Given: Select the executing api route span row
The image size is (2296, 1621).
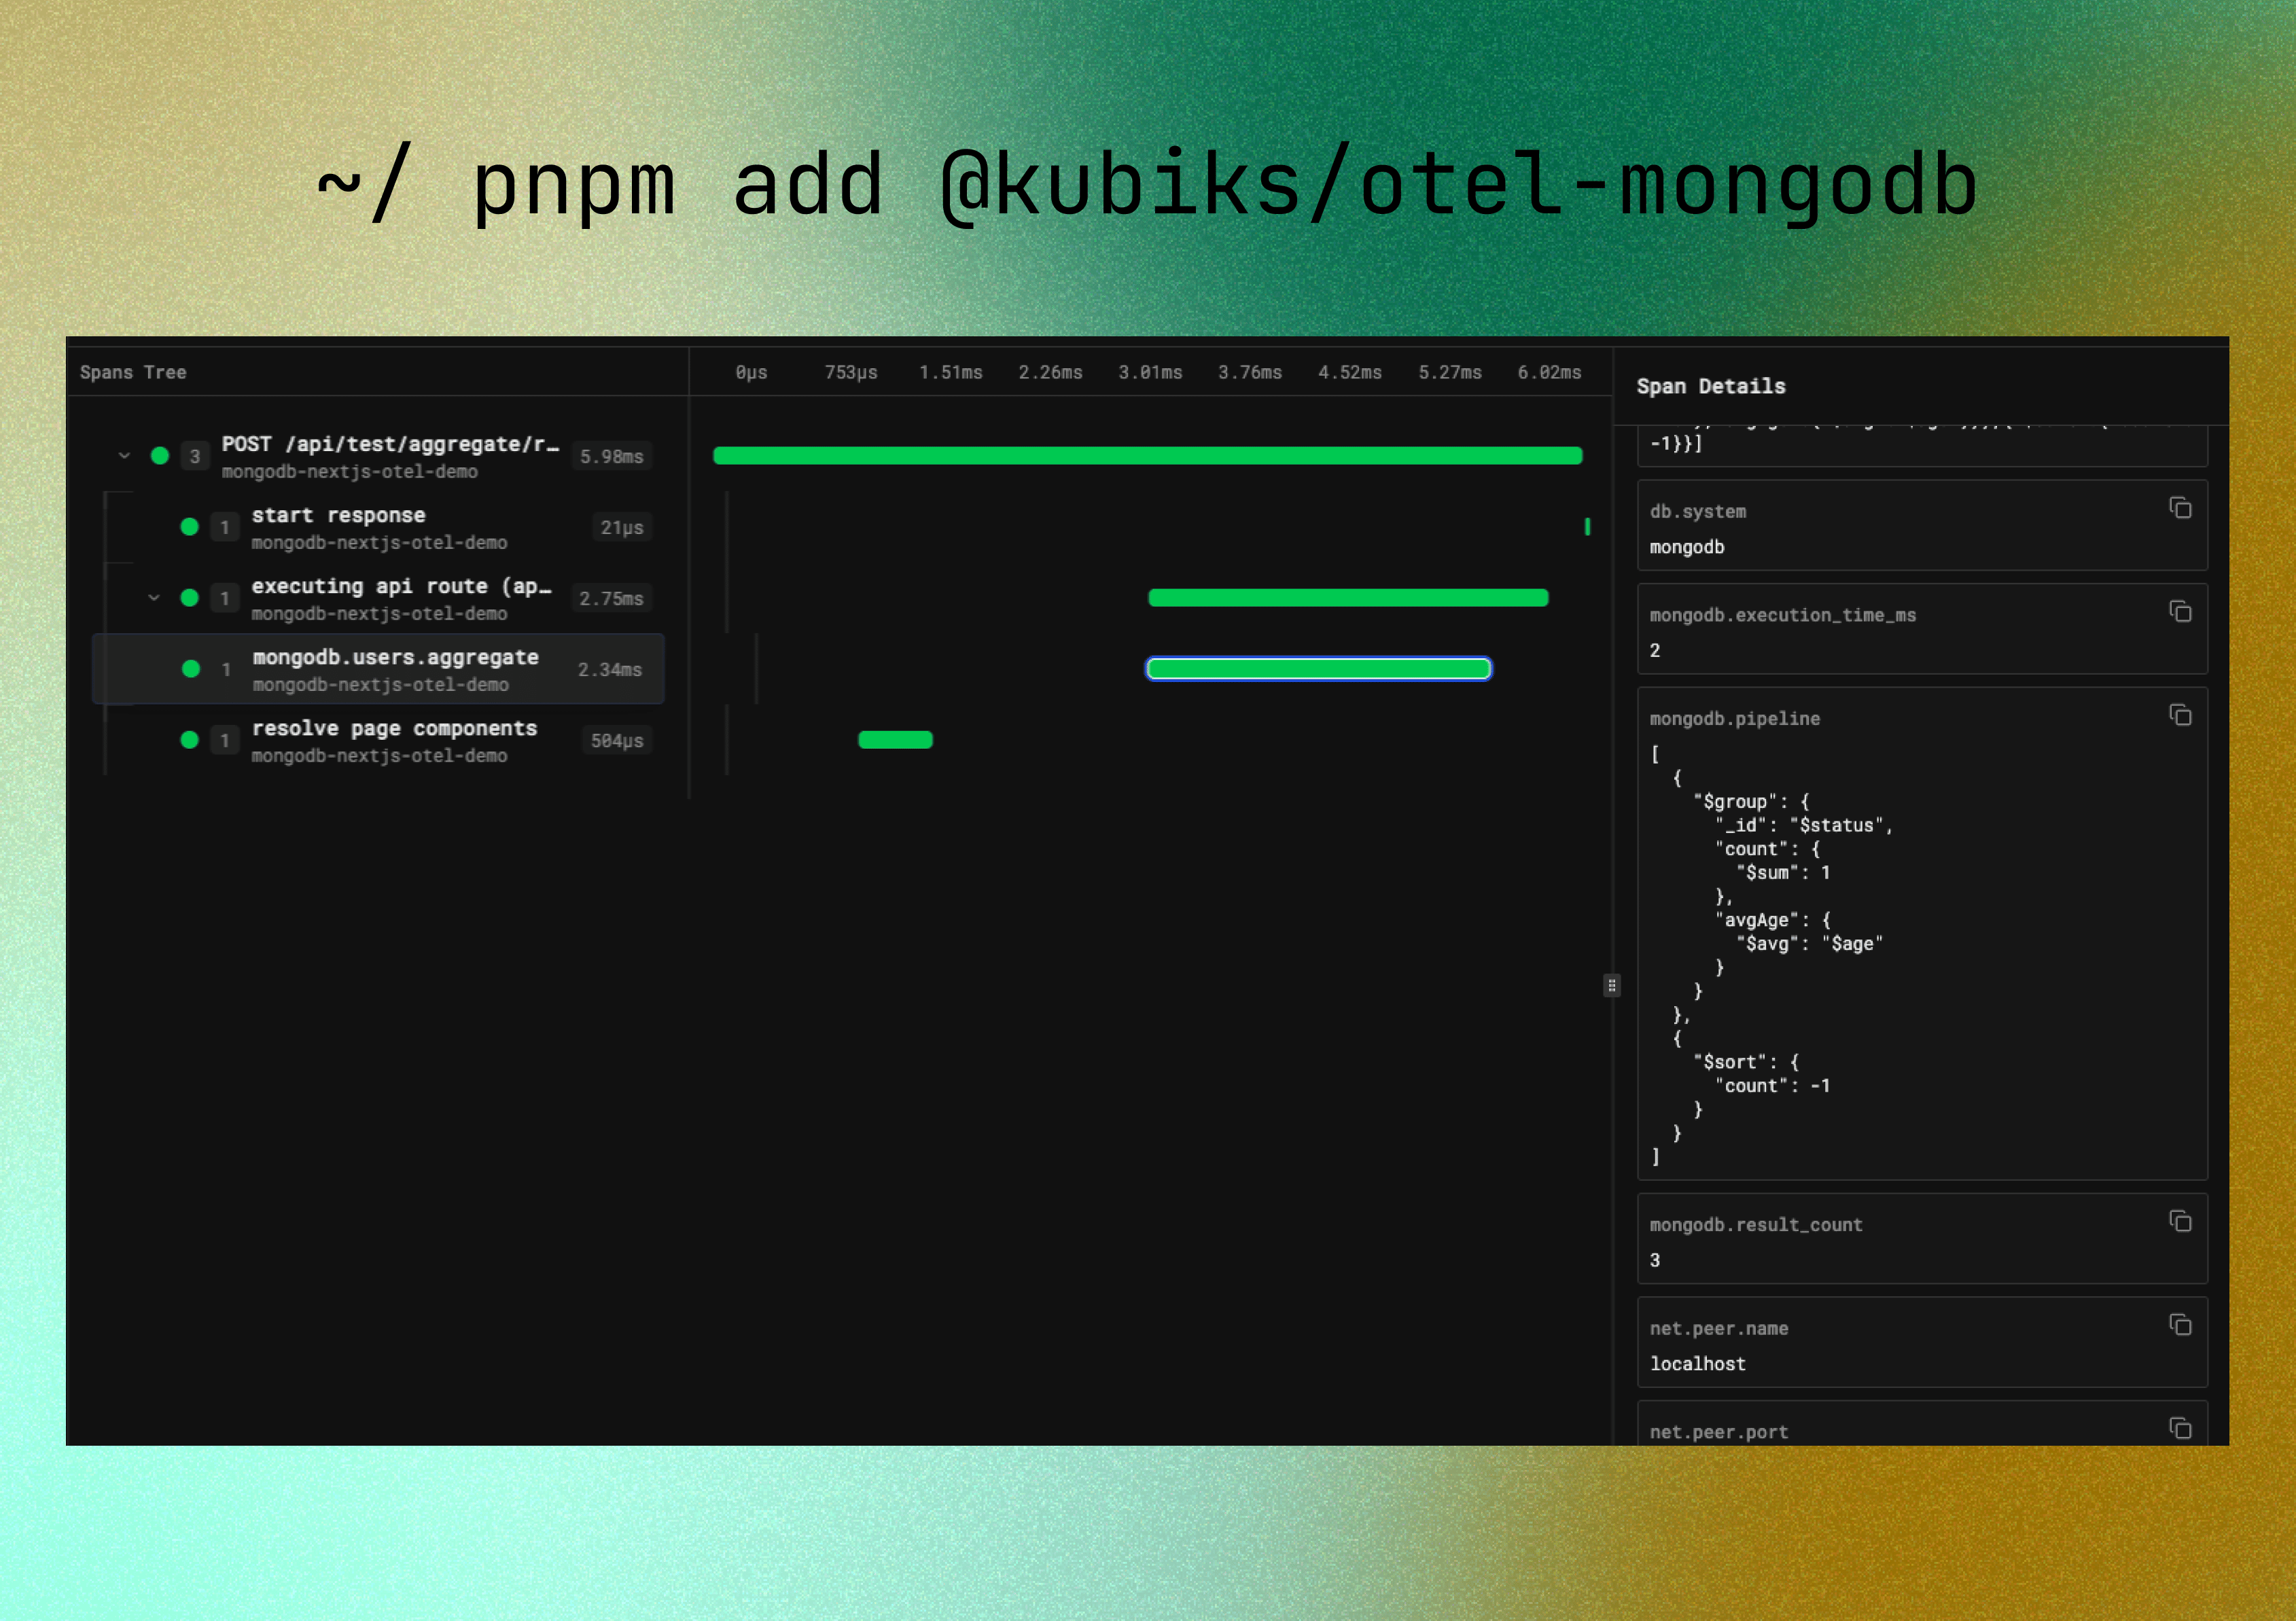Looking at the screenshot, I should tap(378, 598).
